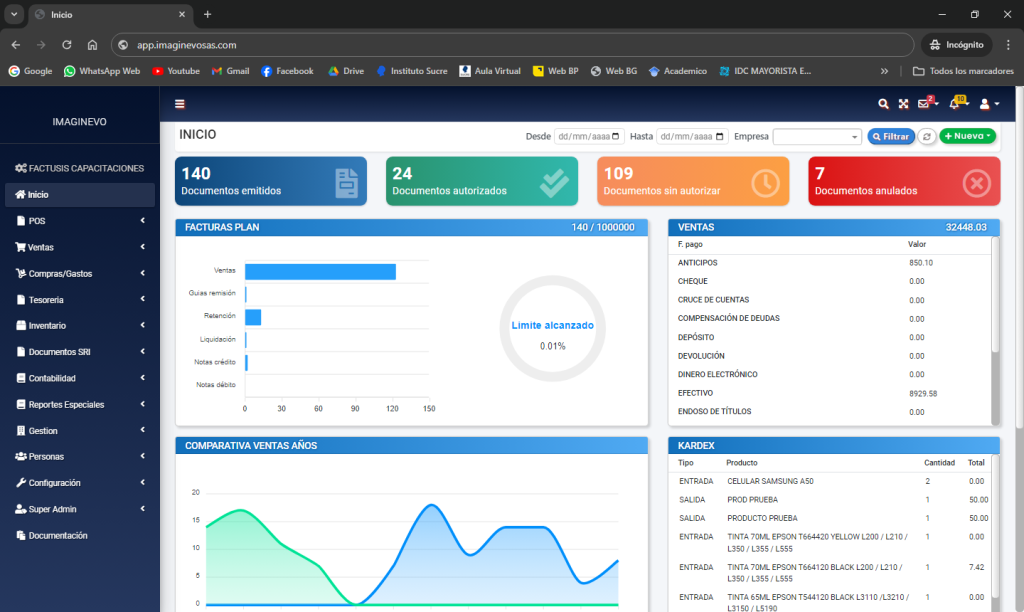Expand the Ventas sidebar menu

coord(80,247)
